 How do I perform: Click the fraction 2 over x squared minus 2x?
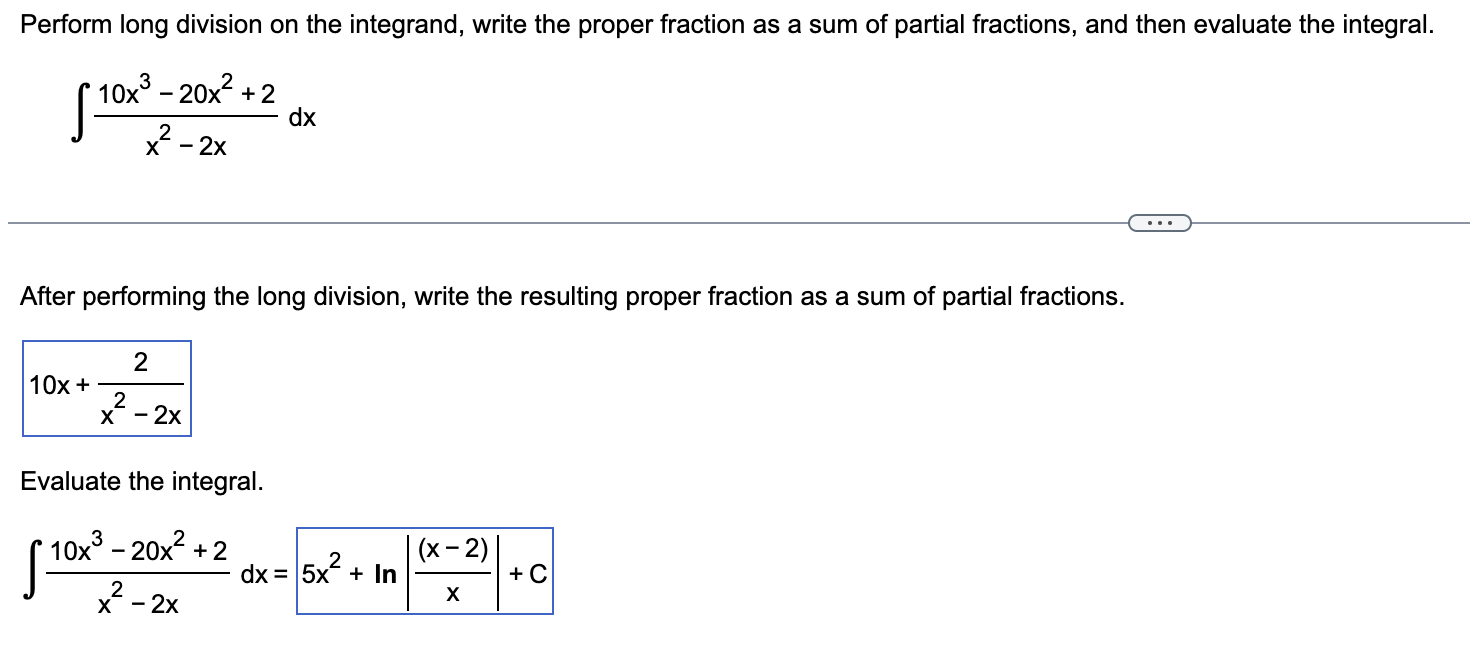[140, 387]
